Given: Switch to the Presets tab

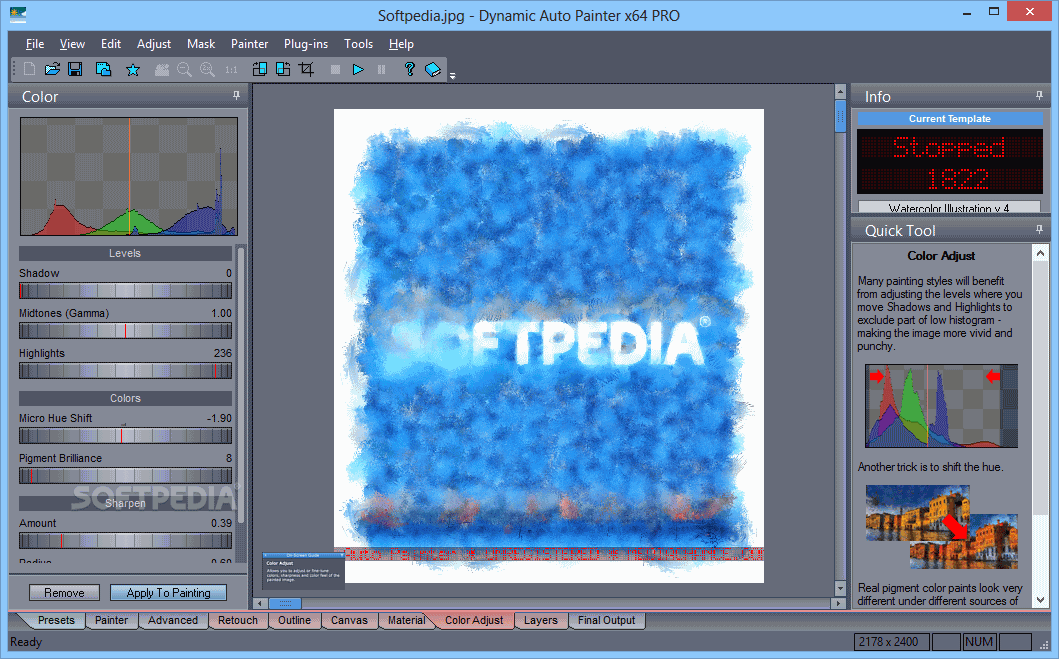Looking at the screenshot, I should [56, 620].
